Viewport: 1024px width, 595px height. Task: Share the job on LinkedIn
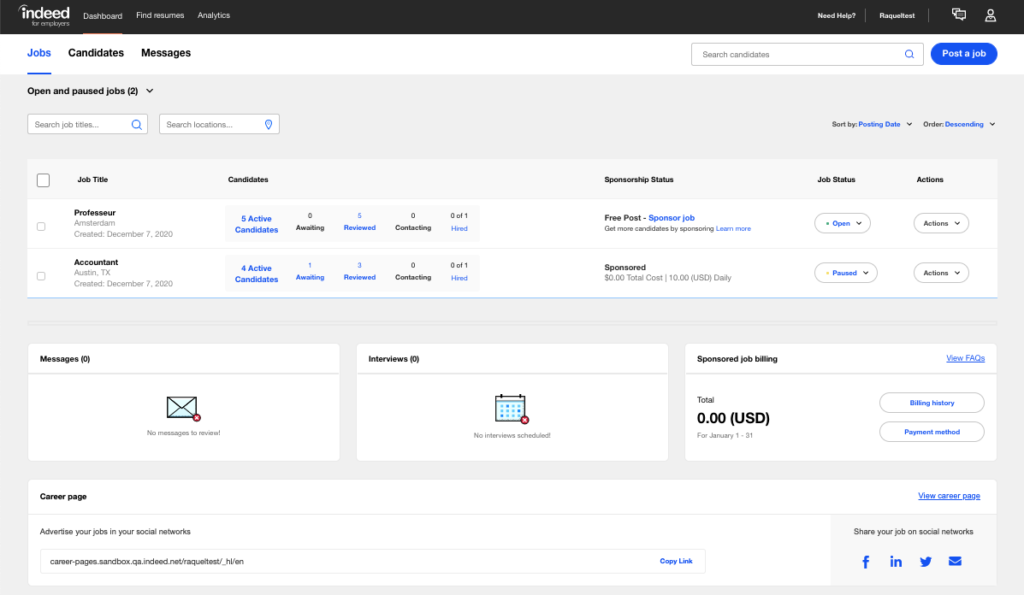[x=895, y=561]
